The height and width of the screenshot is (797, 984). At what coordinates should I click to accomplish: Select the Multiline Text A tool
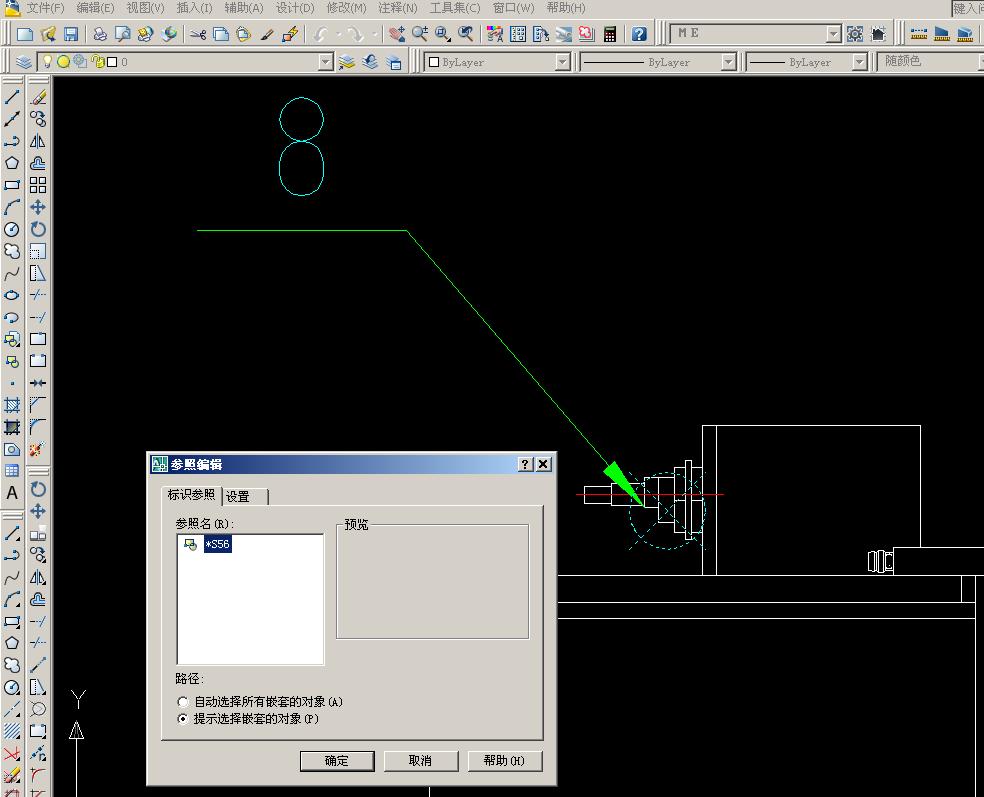[12, 493]
